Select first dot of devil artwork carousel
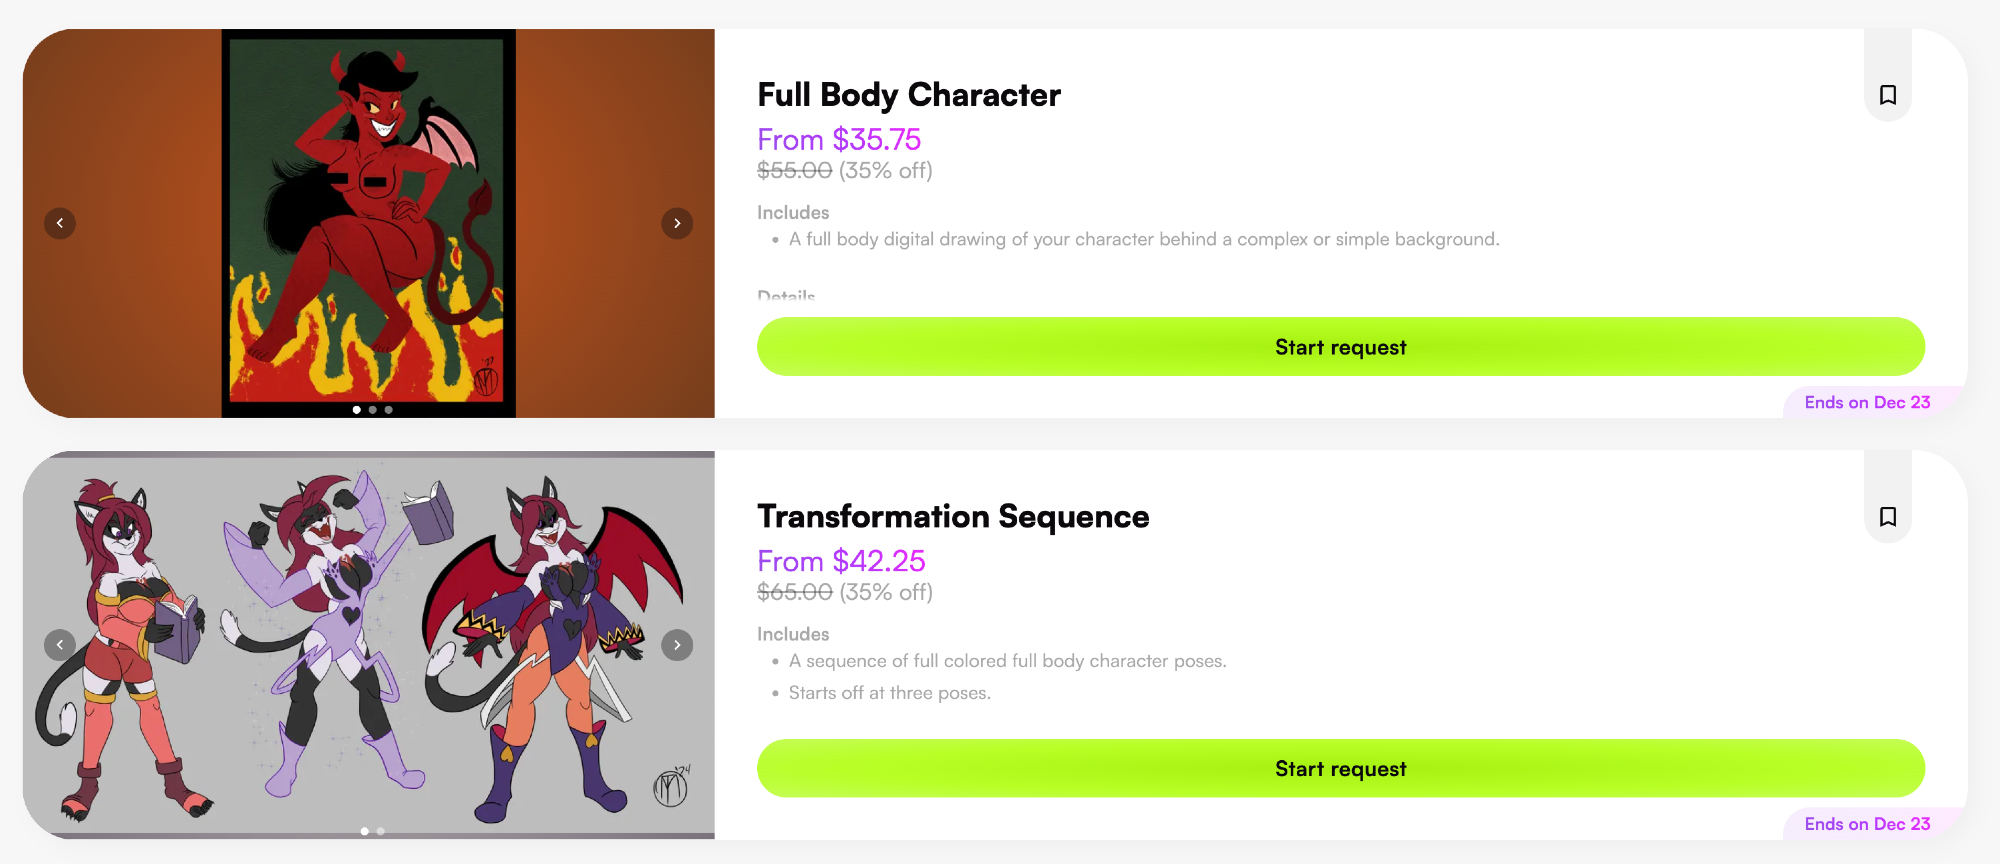The height and width of the screenshot is (864, 2000). [357, 410]
